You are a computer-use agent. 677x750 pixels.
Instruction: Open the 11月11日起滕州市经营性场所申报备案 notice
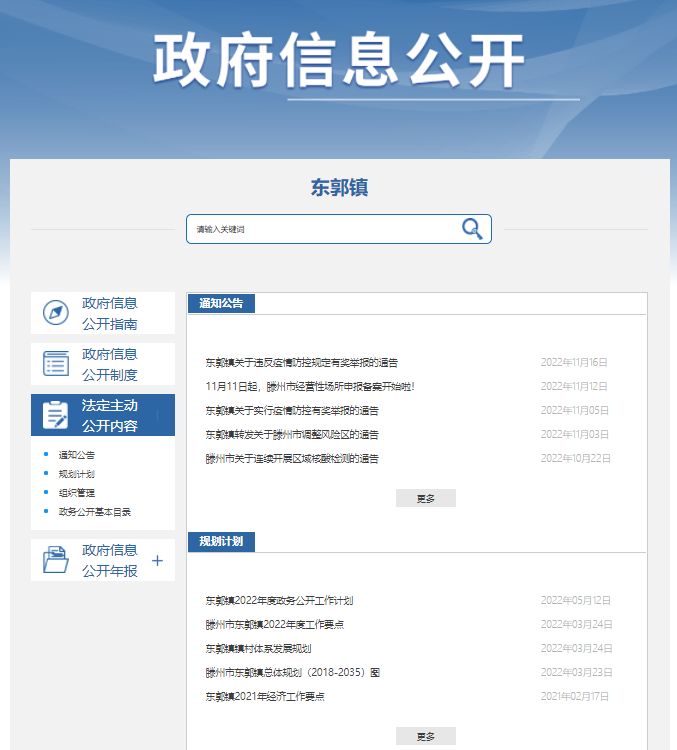(x=309, y=386)
